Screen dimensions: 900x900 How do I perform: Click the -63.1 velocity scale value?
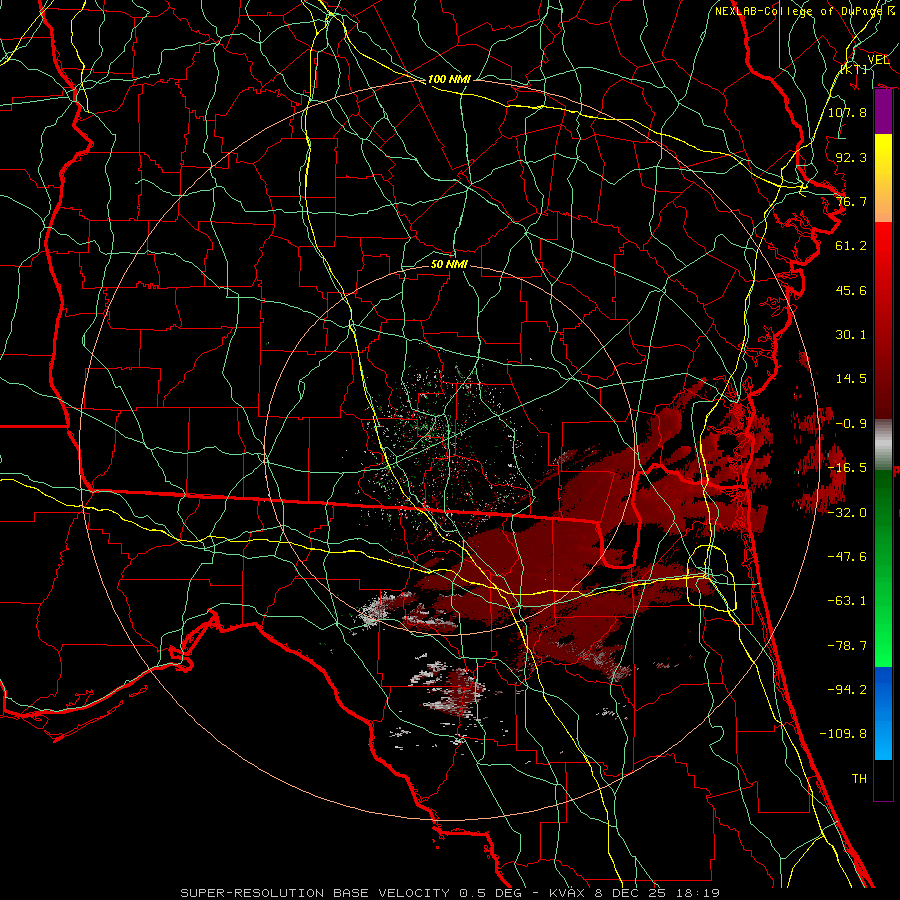click(847, 600)
